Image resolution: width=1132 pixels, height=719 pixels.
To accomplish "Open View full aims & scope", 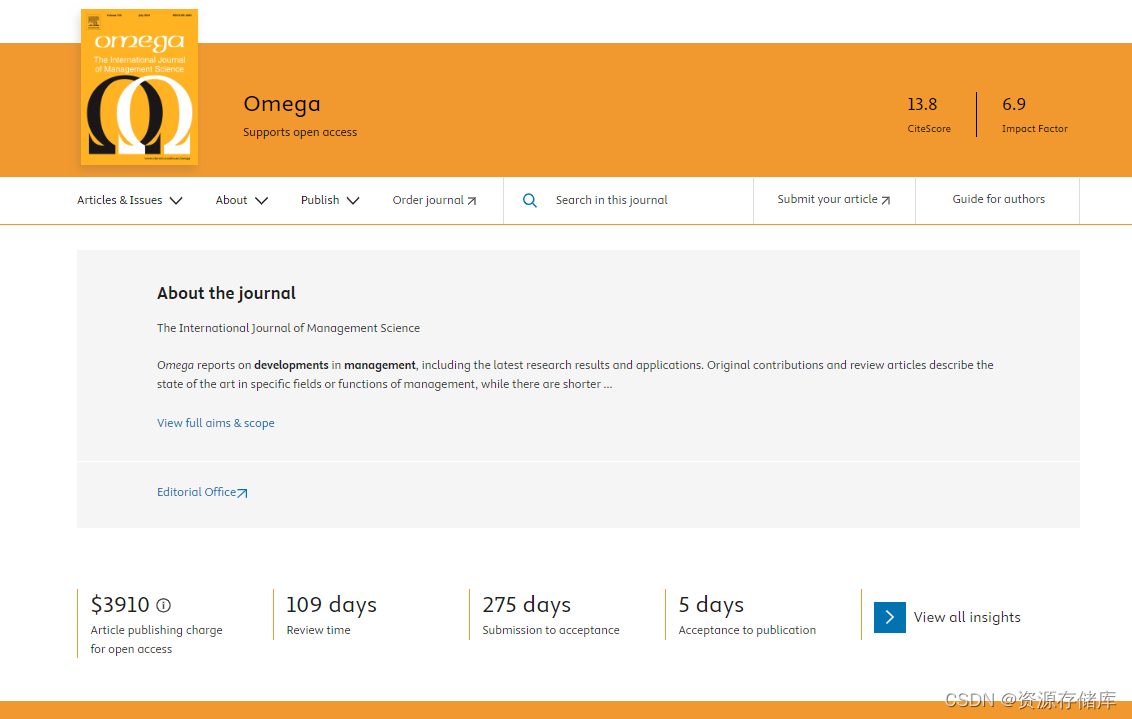I will (x=216, y=423).
